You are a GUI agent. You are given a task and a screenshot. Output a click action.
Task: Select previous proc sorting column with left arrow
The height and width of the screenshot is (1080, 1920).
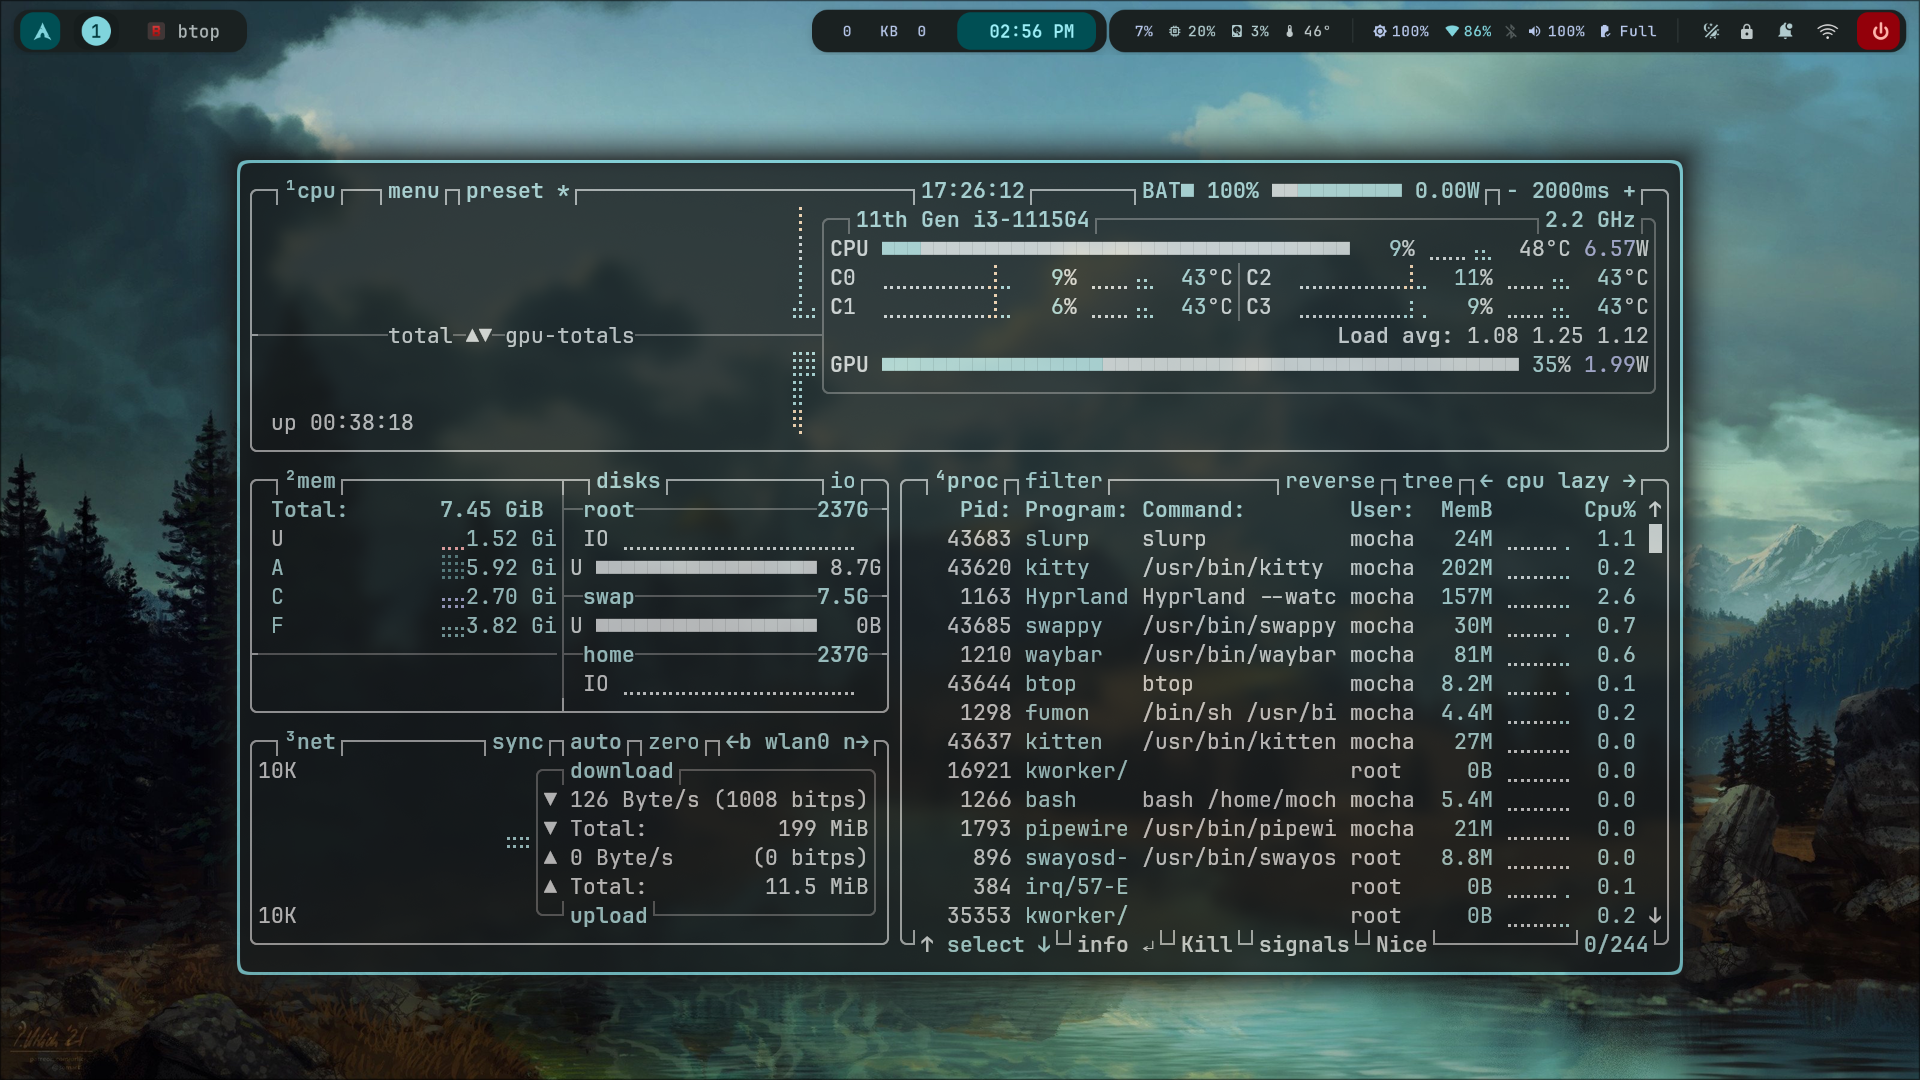[1486, 481]
